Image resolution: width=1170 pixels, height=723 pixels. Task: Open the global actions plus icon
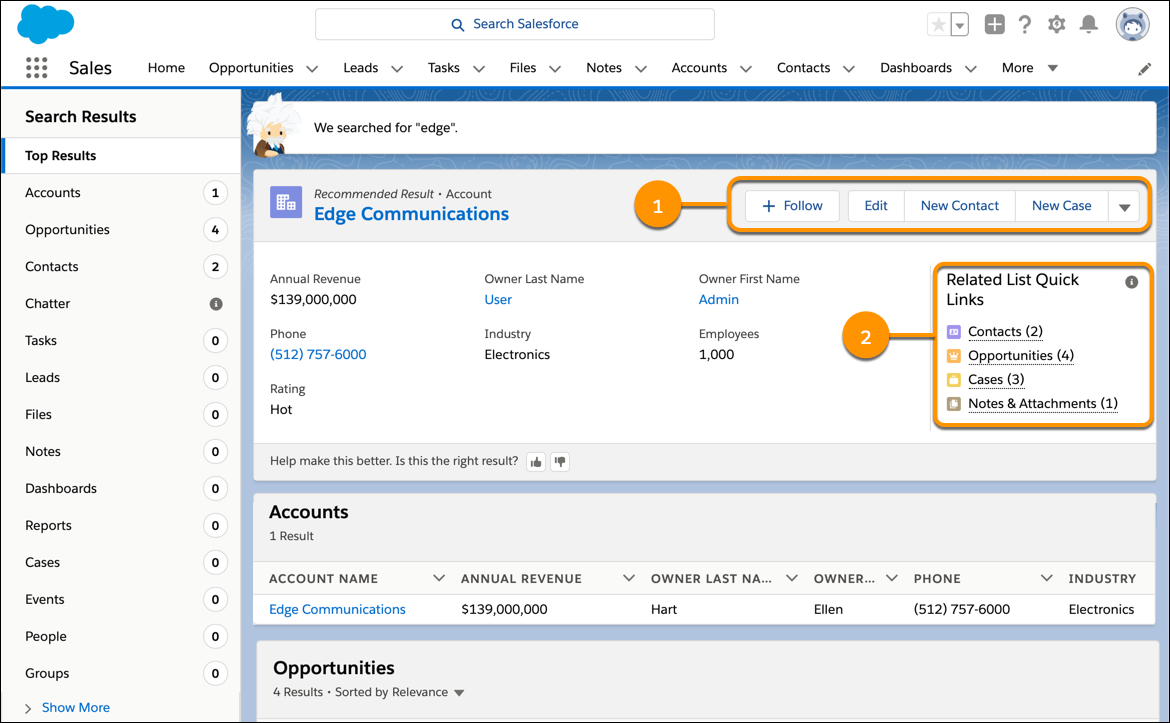pyautogui.click(x=994, y=25)
